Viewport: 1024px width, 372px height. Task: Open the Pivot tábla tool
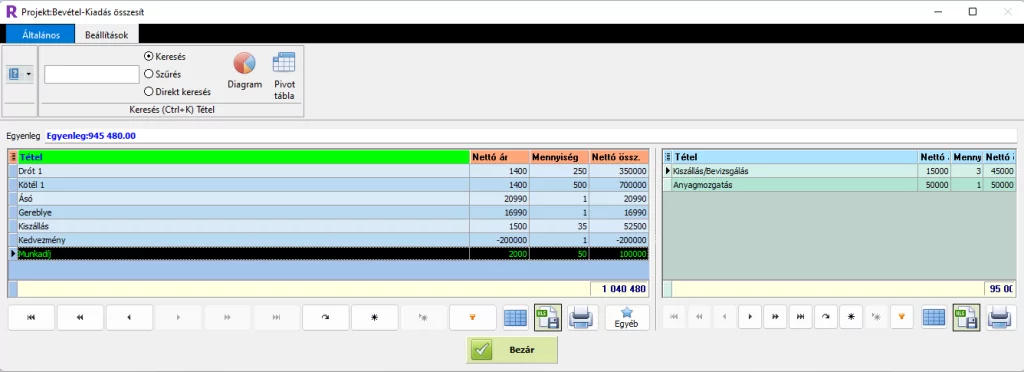point(284,75)
